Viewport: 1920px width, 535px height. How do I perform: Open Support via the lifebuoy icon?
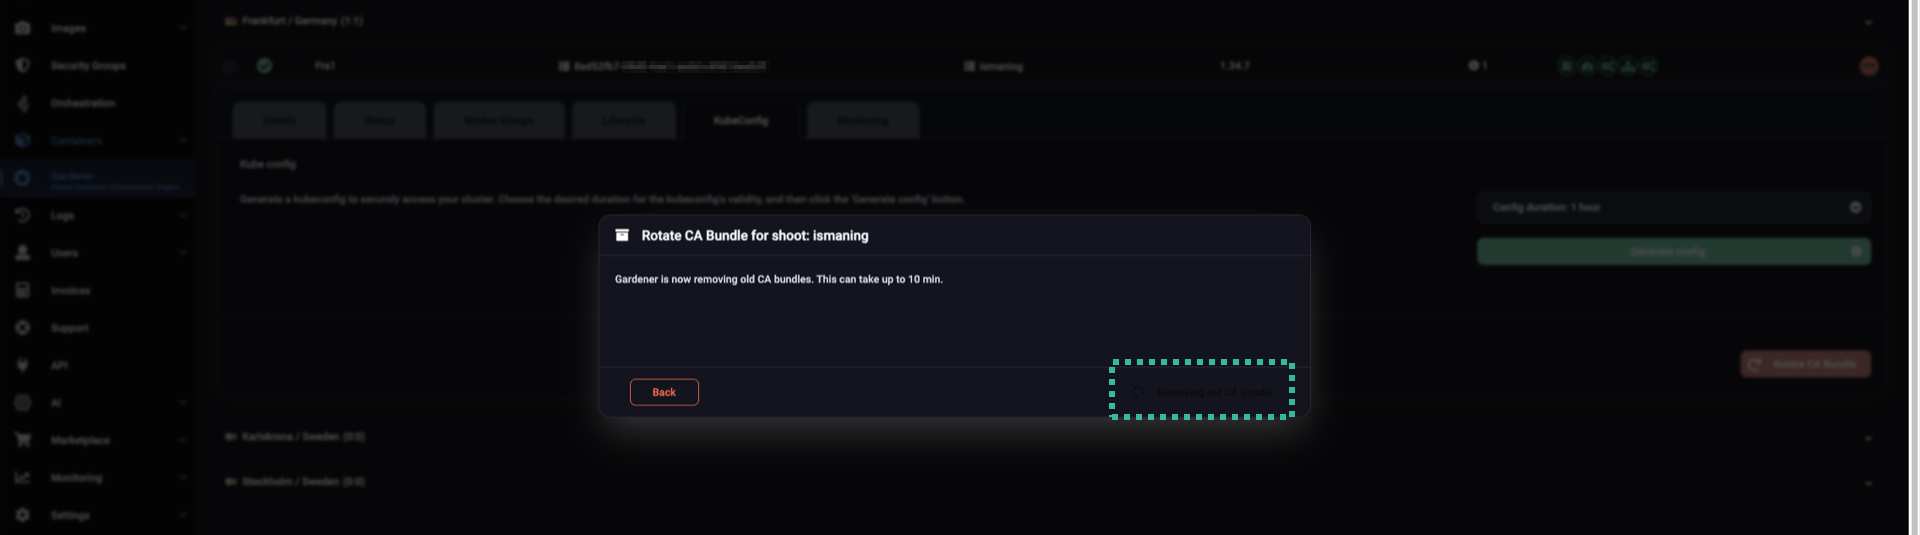coord(22,328)
